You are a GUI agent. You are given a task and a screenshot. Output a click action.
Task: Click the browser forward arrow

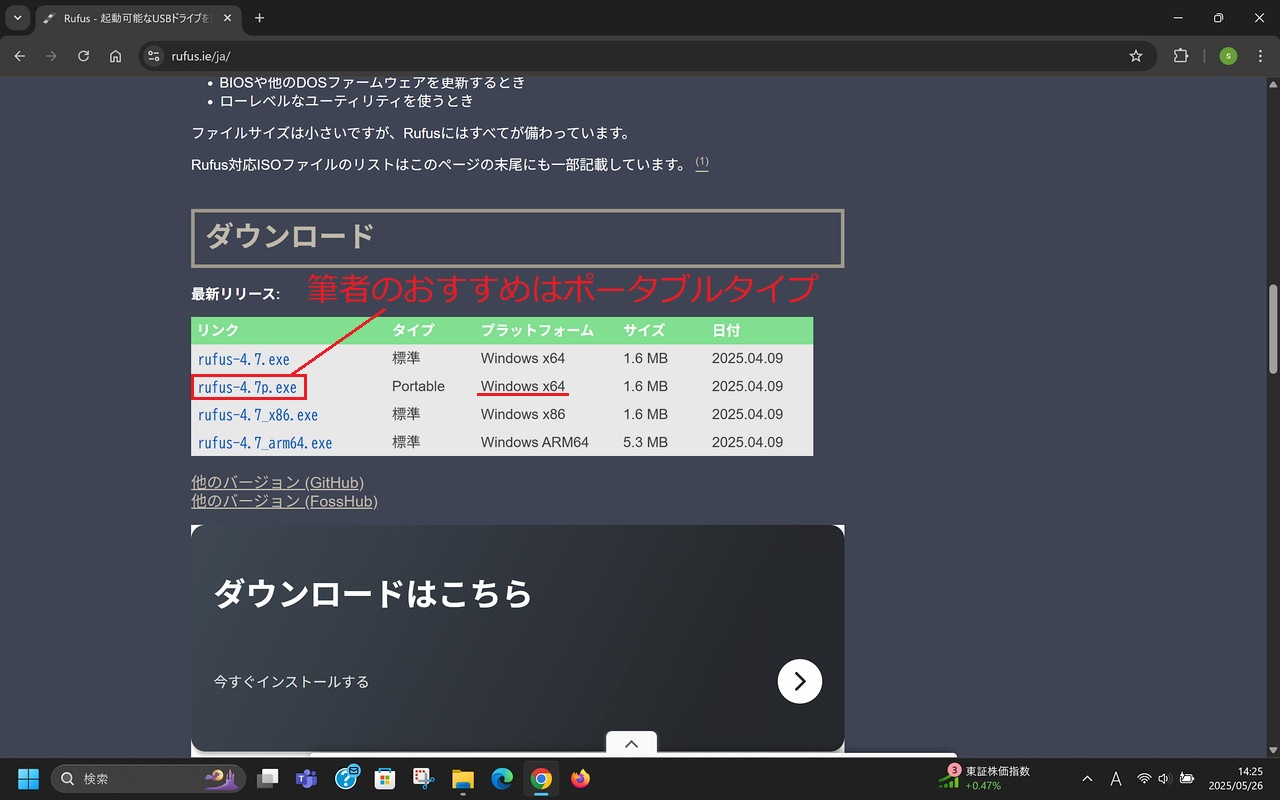[x=51, y=56]
